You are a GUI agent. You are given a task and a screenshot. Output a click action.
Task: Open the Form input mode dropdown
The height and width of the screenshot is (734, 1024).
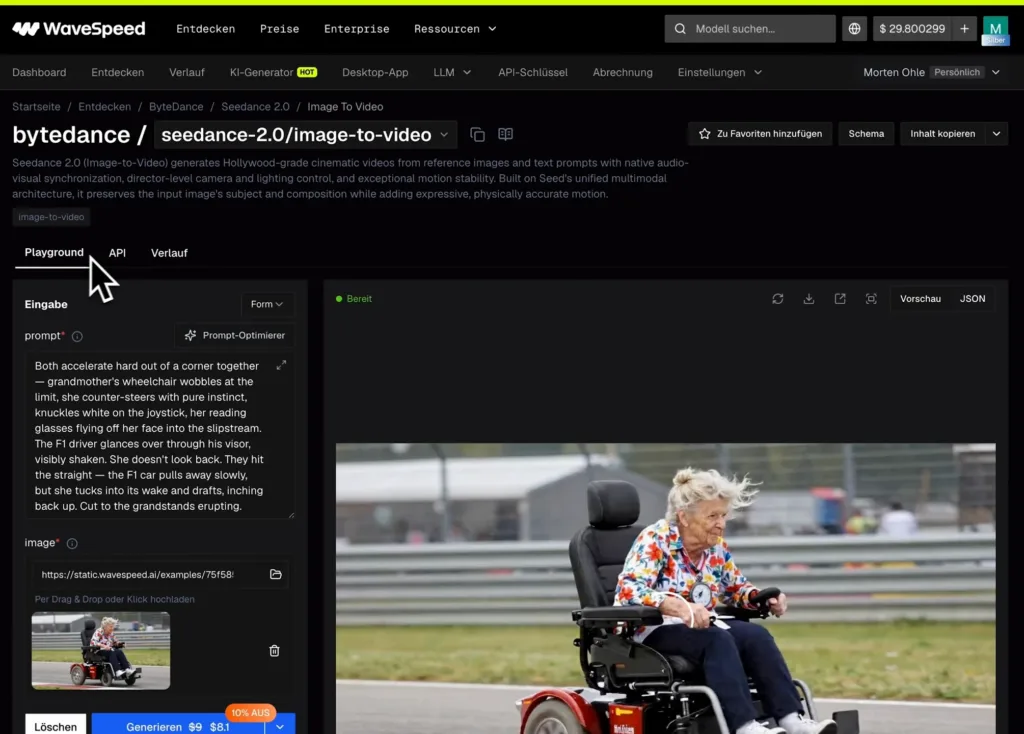[x=267, y=304]
